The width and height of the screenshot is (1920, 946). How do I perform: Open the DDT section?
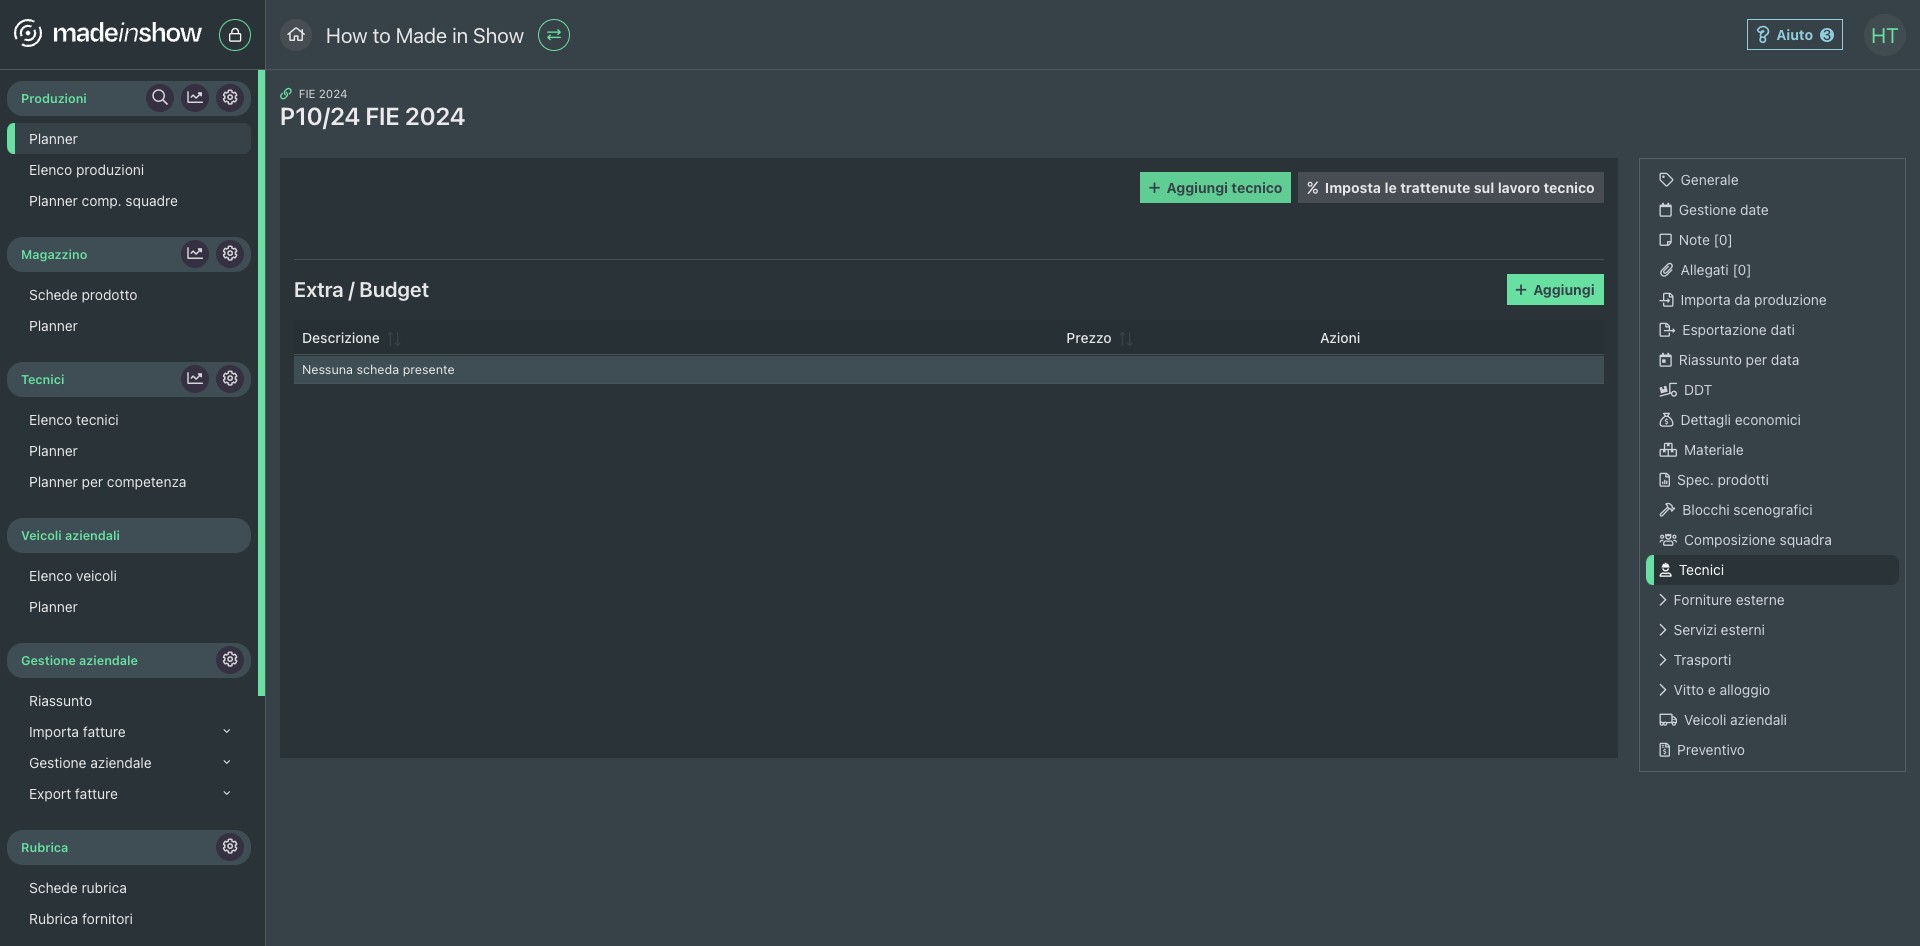[1686, 390]
